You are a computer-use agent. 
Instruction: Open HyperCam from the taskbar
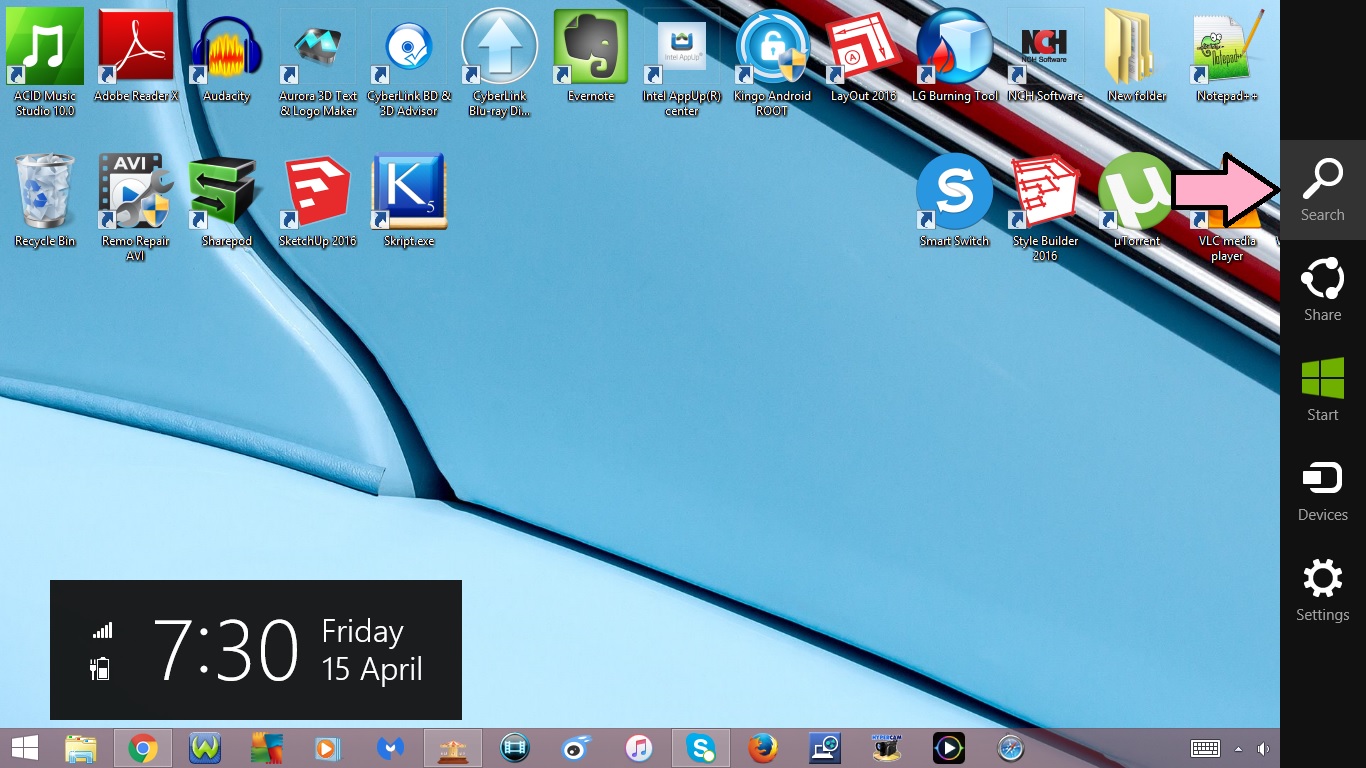tap(887, 748)
